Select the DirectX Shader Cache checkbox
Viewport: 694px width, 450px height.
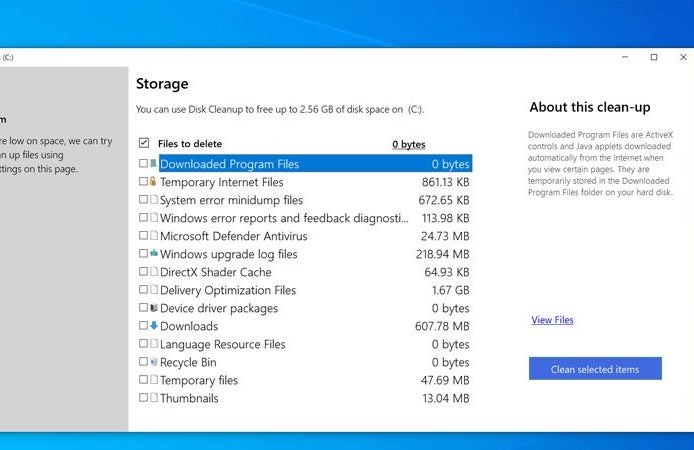click(x=143, y=271)
